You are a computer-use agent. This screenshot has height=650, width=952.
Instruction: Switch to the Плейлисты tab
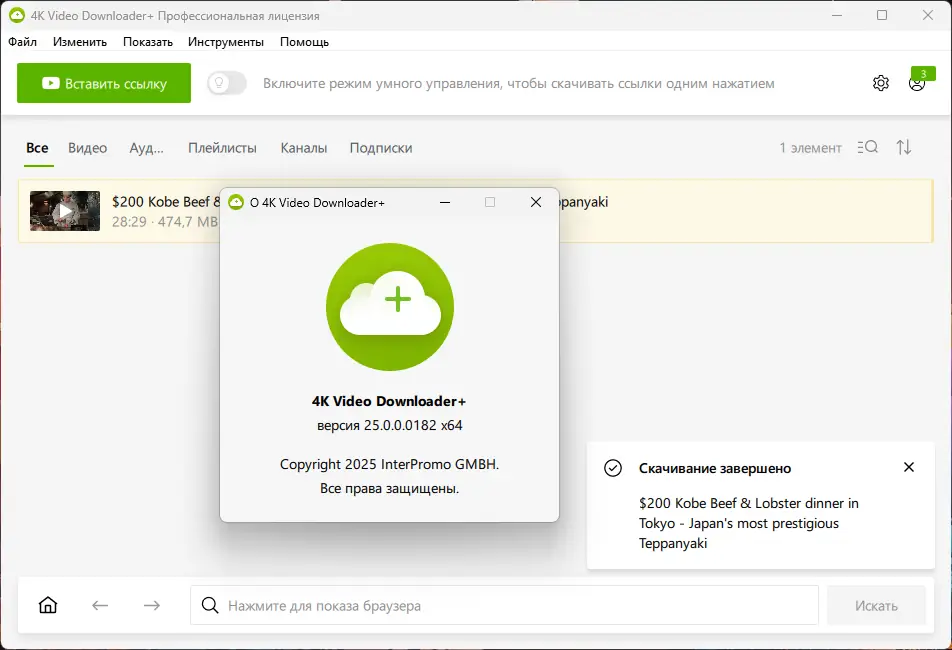(x=222, y=147)
